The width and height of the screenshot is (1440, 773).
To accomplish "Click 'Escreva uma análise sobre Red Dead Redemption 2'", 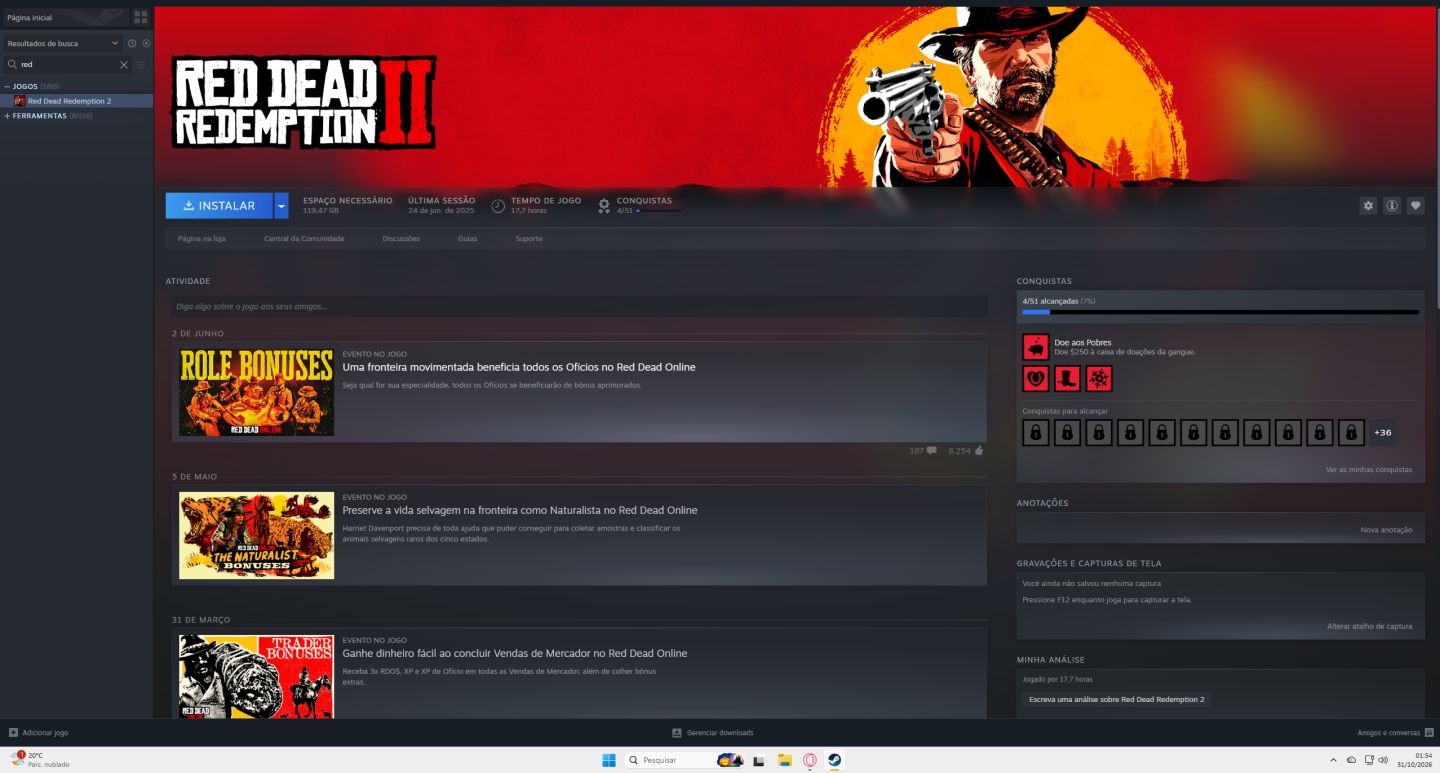I will (x=1116, y=699).
